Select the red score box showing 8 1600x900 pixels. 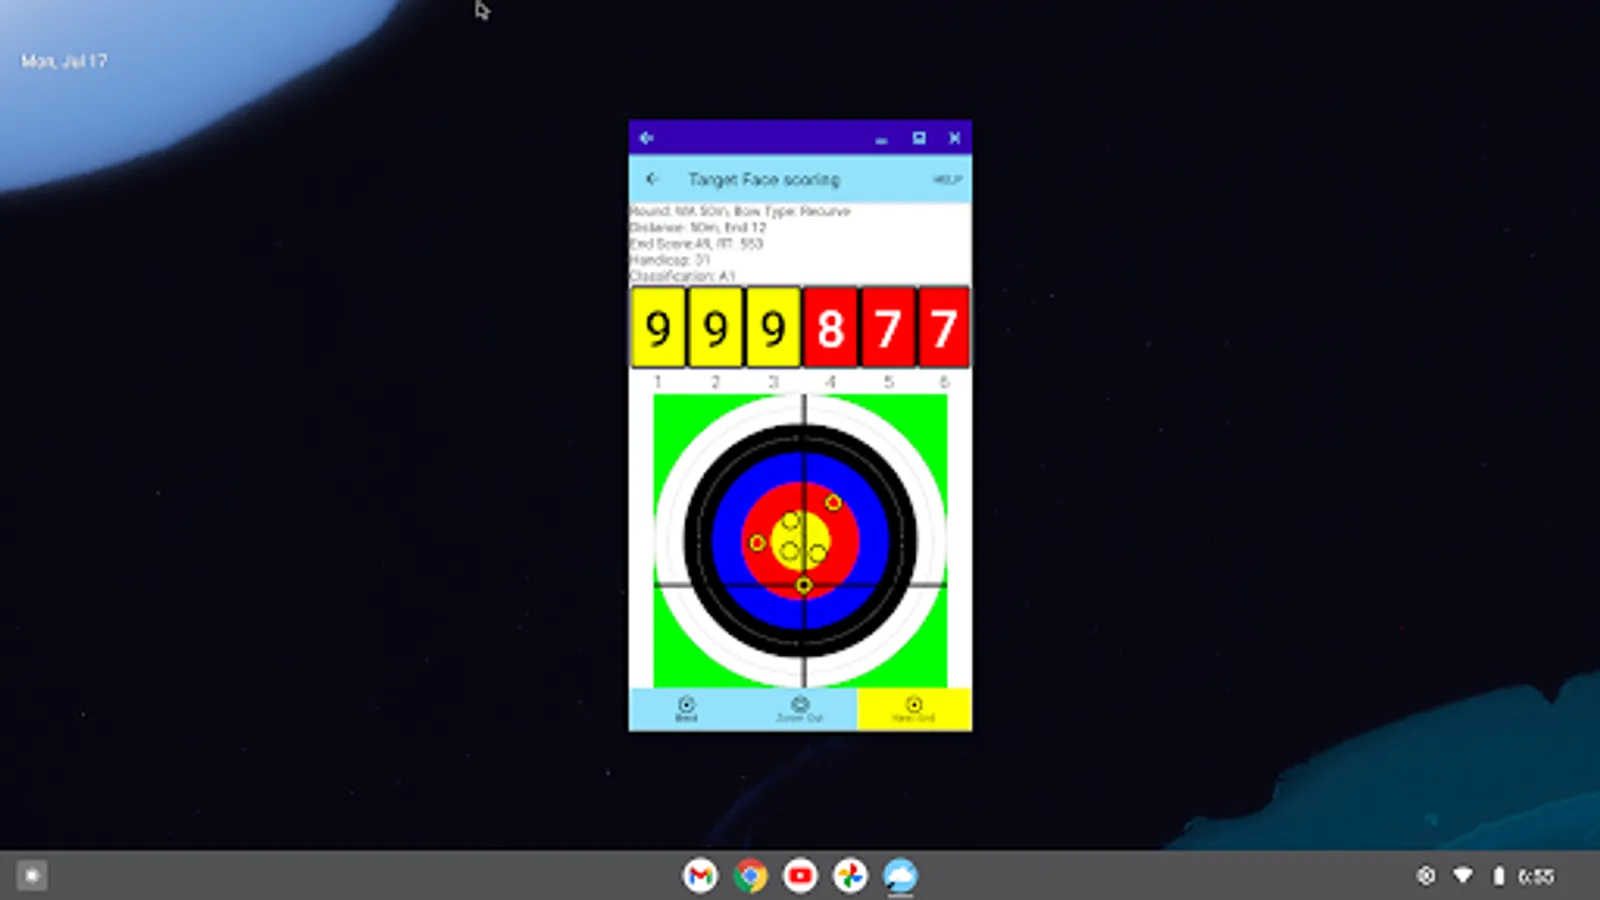click(x=830, y=328)
